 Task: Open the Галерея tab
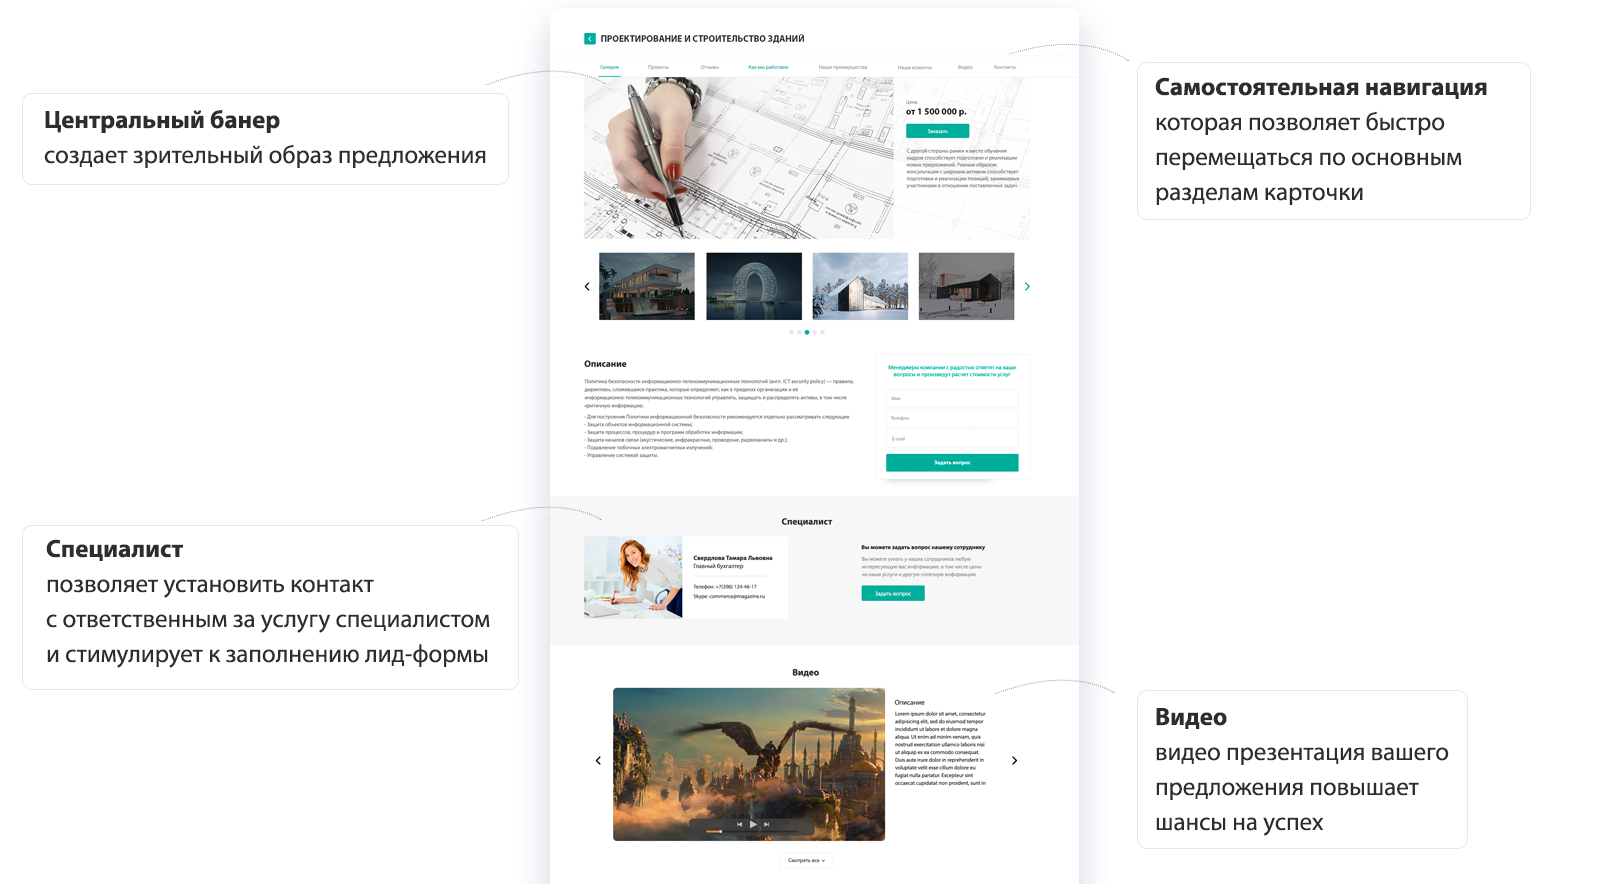pyautogui.click(x=609, y=67)
